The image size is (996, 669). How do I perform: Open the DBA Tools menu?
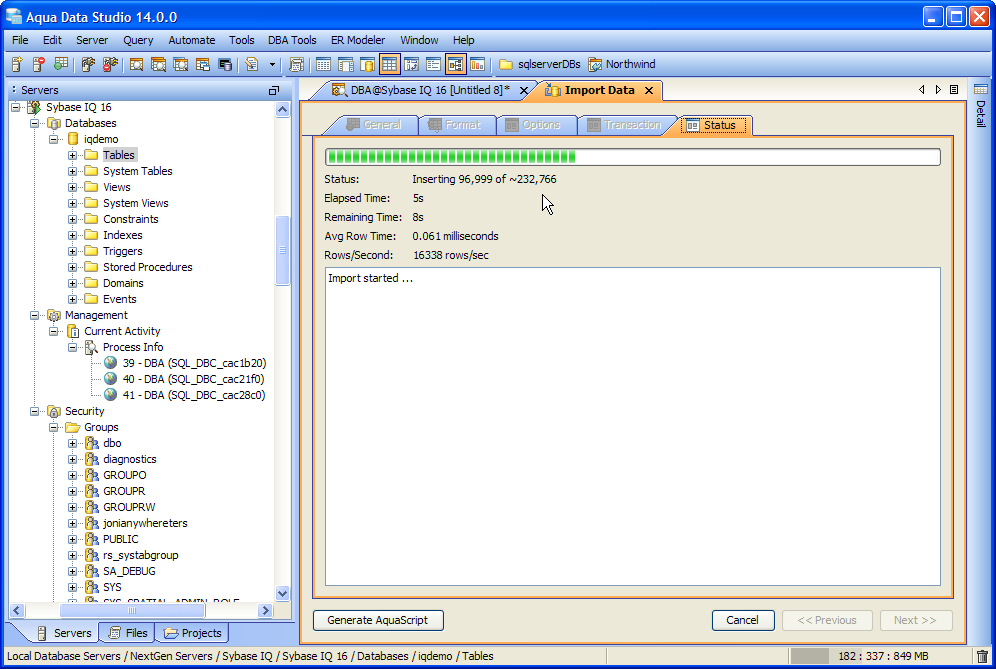click(x=292, y=40)
